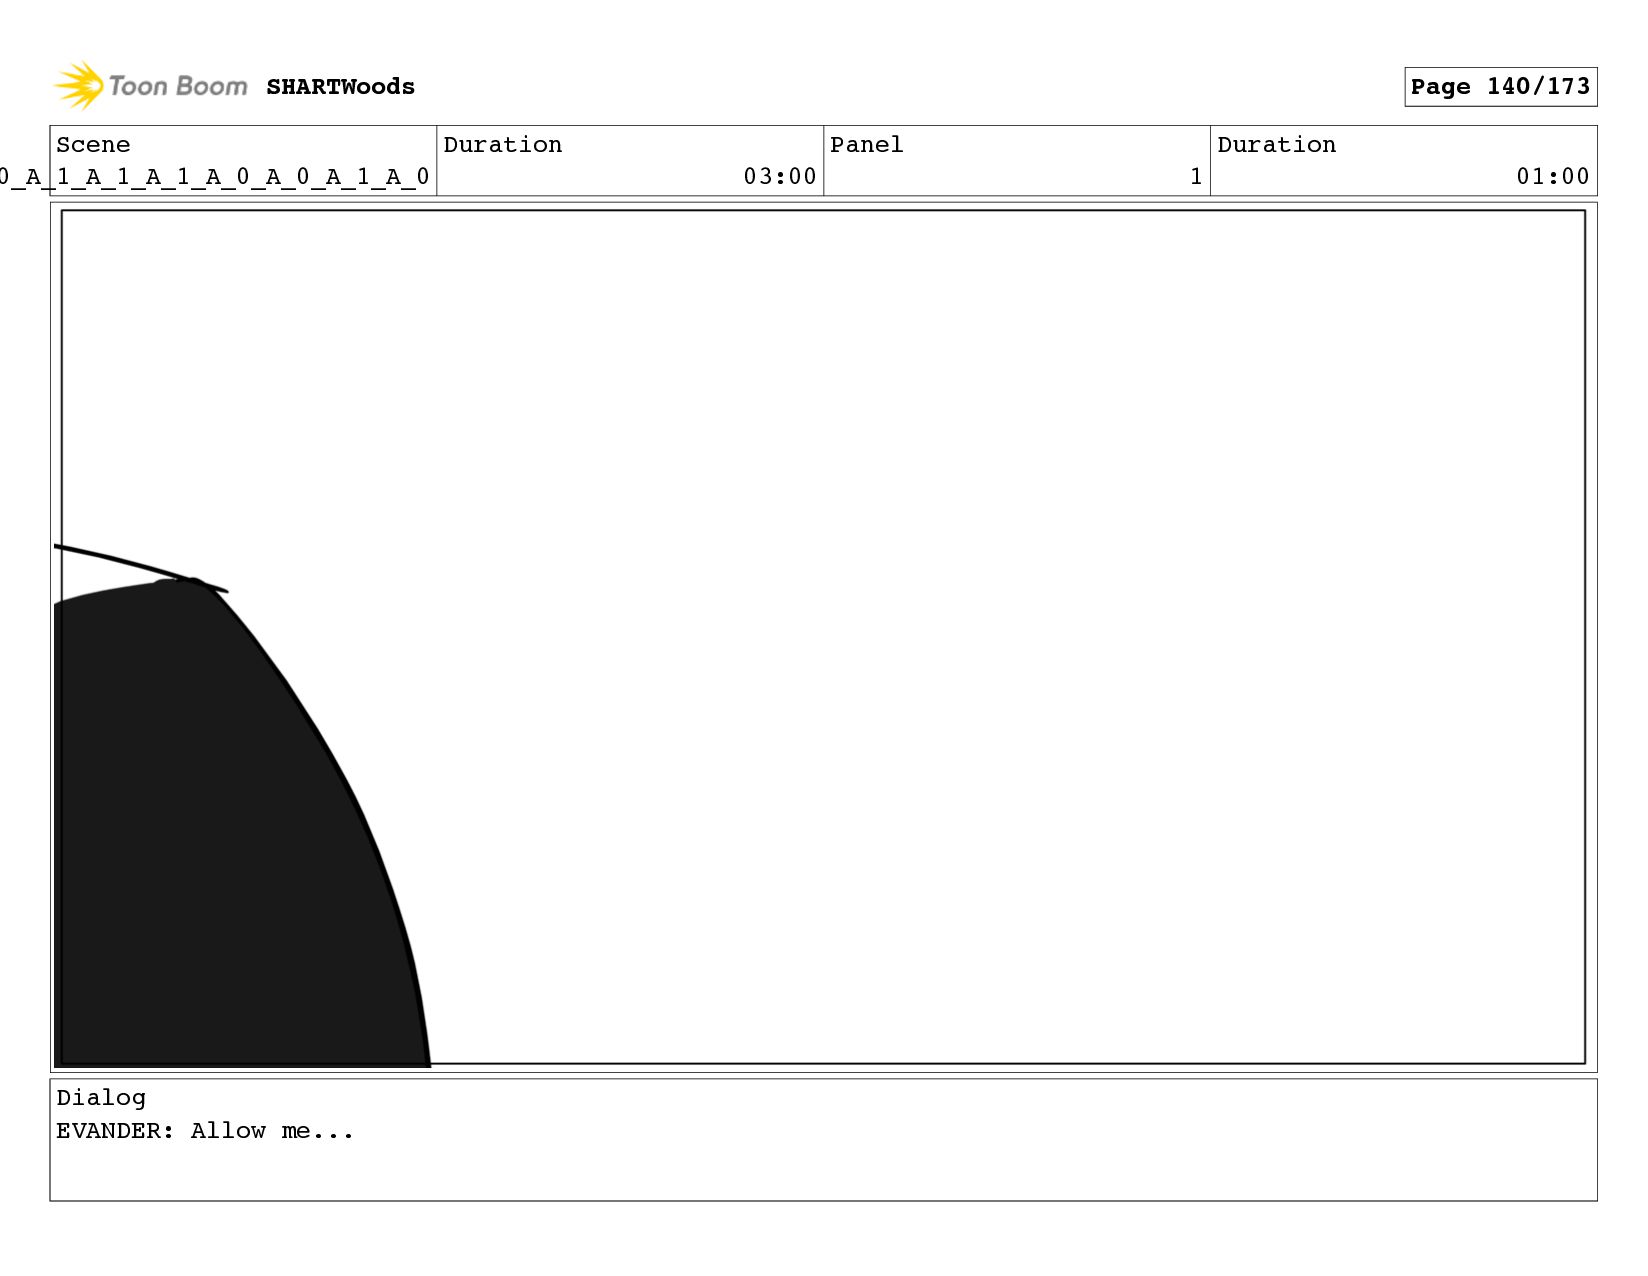The image size is (1648, 1276).
Task: Click the Toon Boom logo
Action: [150, 86]
